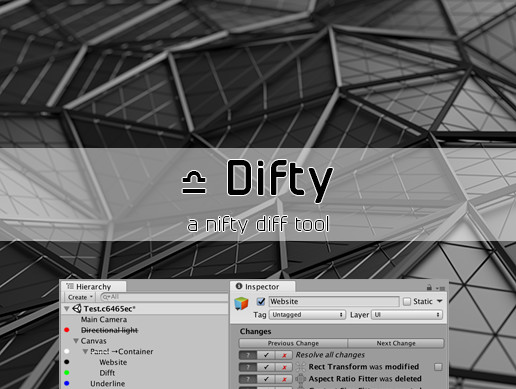Uncheck the Website object active checkbox
516x389 pixels.
pos(261,301)
